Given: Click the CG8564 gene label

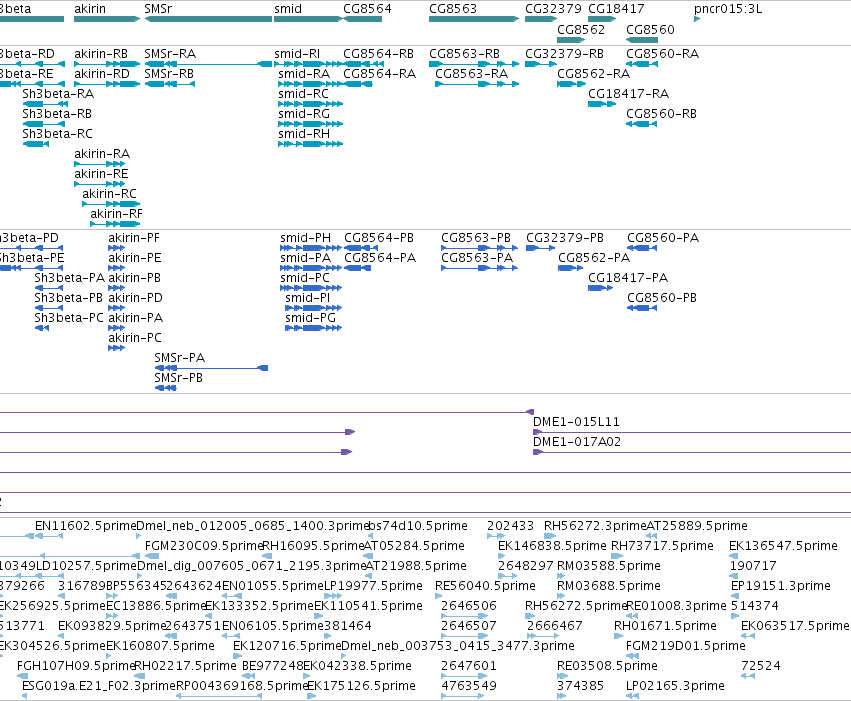Looking at the screenshot, I should (x=367, y=9).
